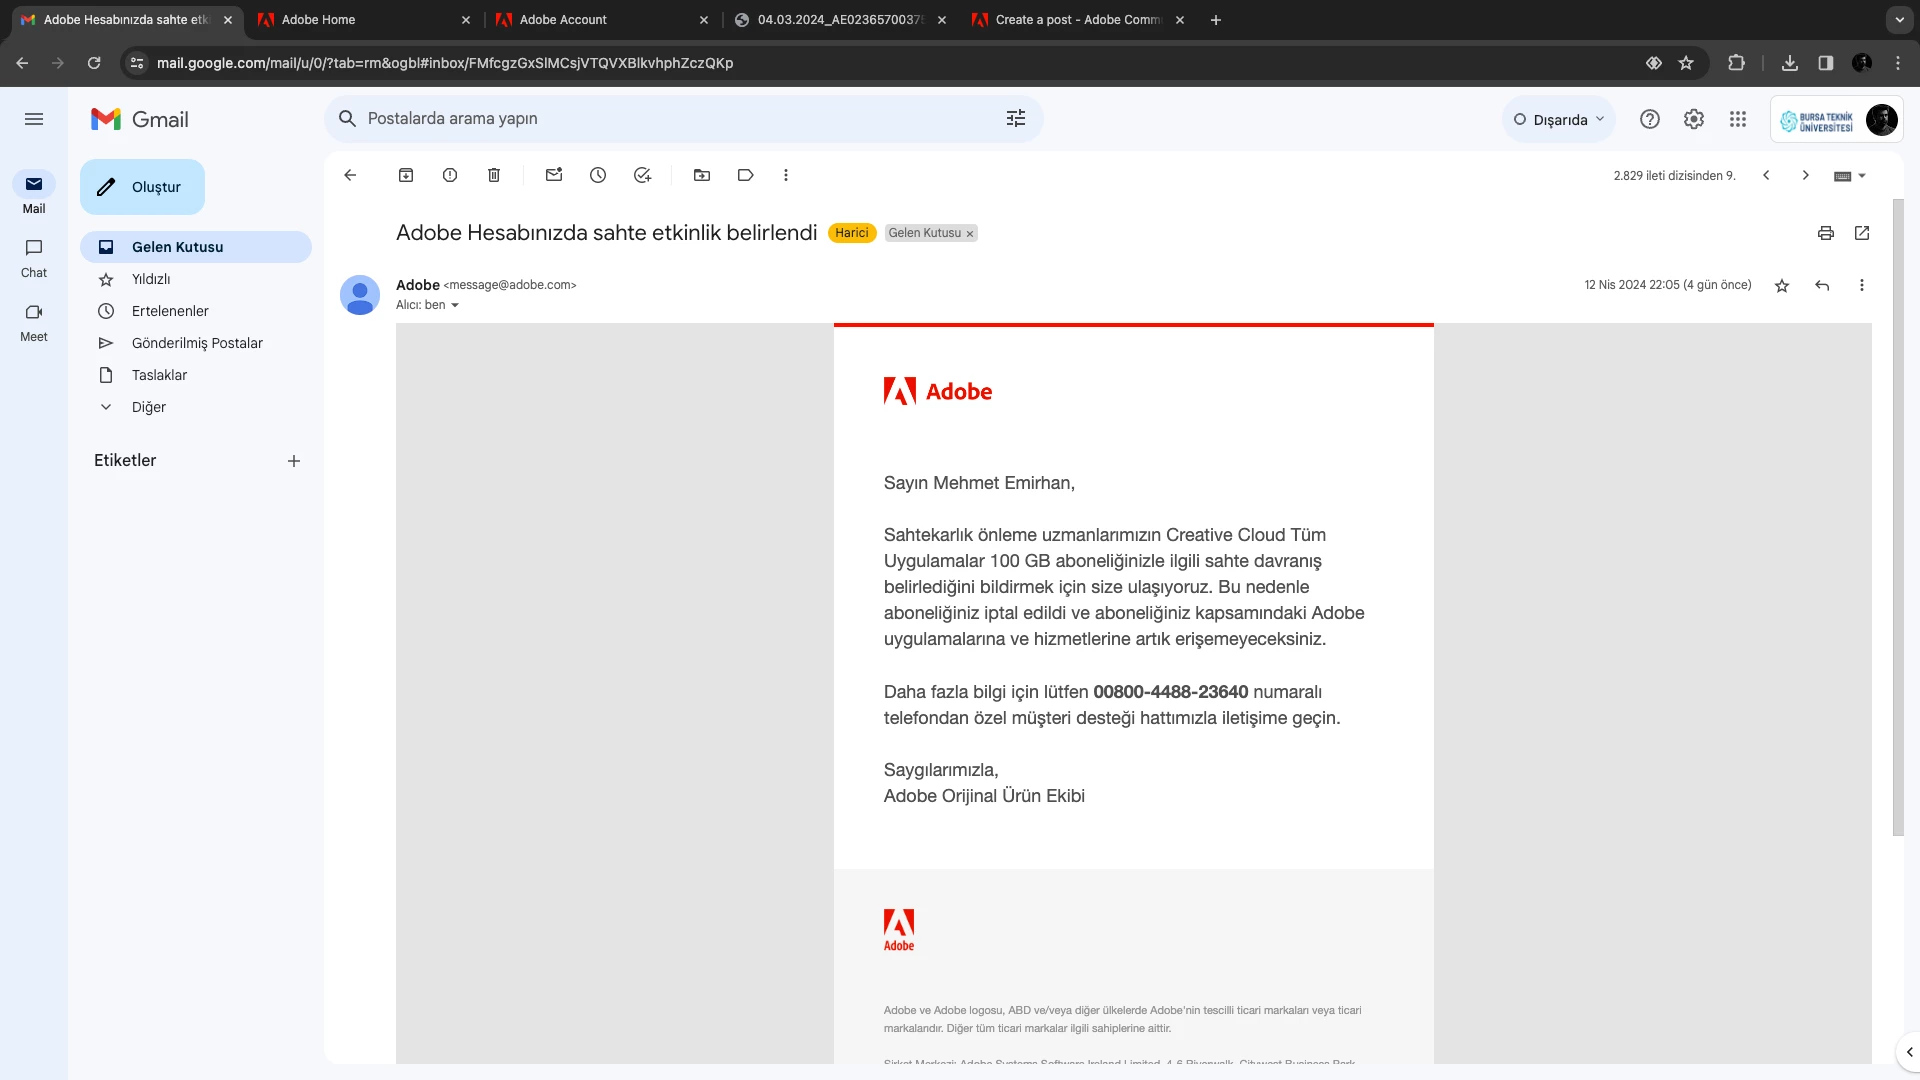Open the Google account avatar

coord(1882,120)
